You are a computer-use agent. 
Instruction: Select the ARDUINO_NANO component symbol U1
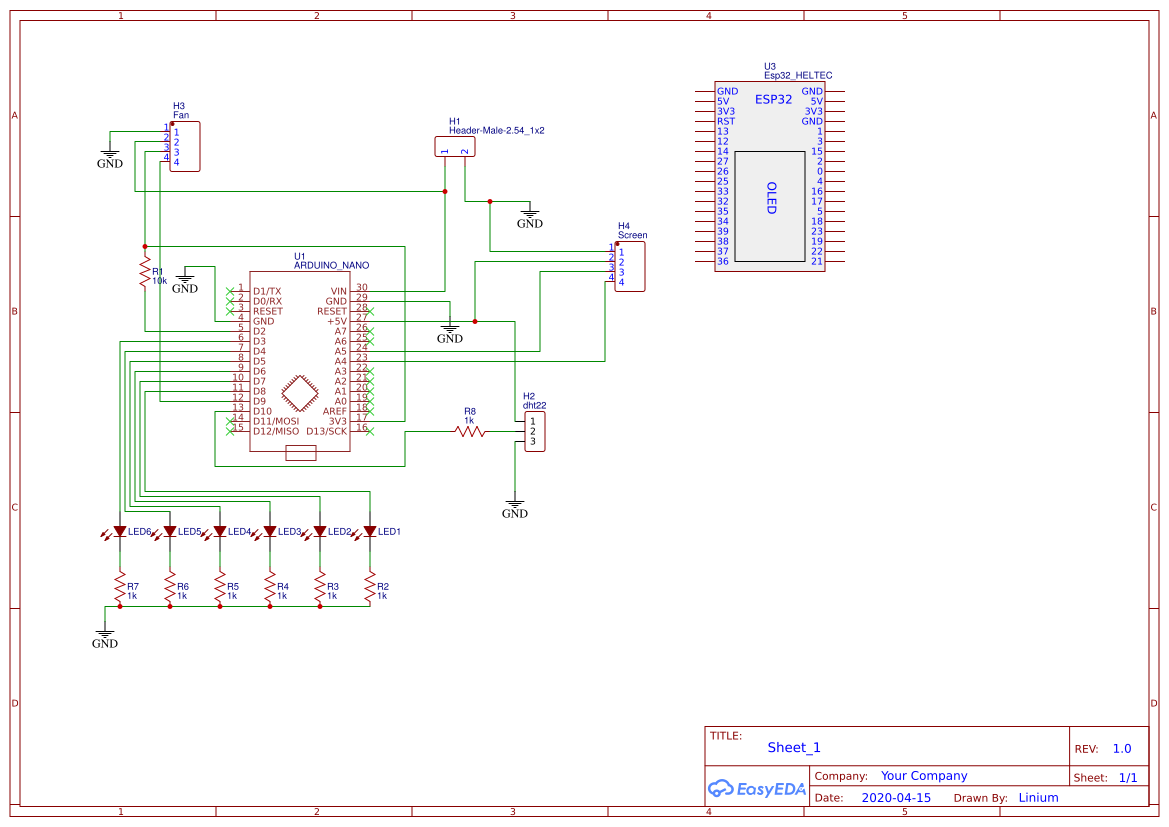point(300,360)
